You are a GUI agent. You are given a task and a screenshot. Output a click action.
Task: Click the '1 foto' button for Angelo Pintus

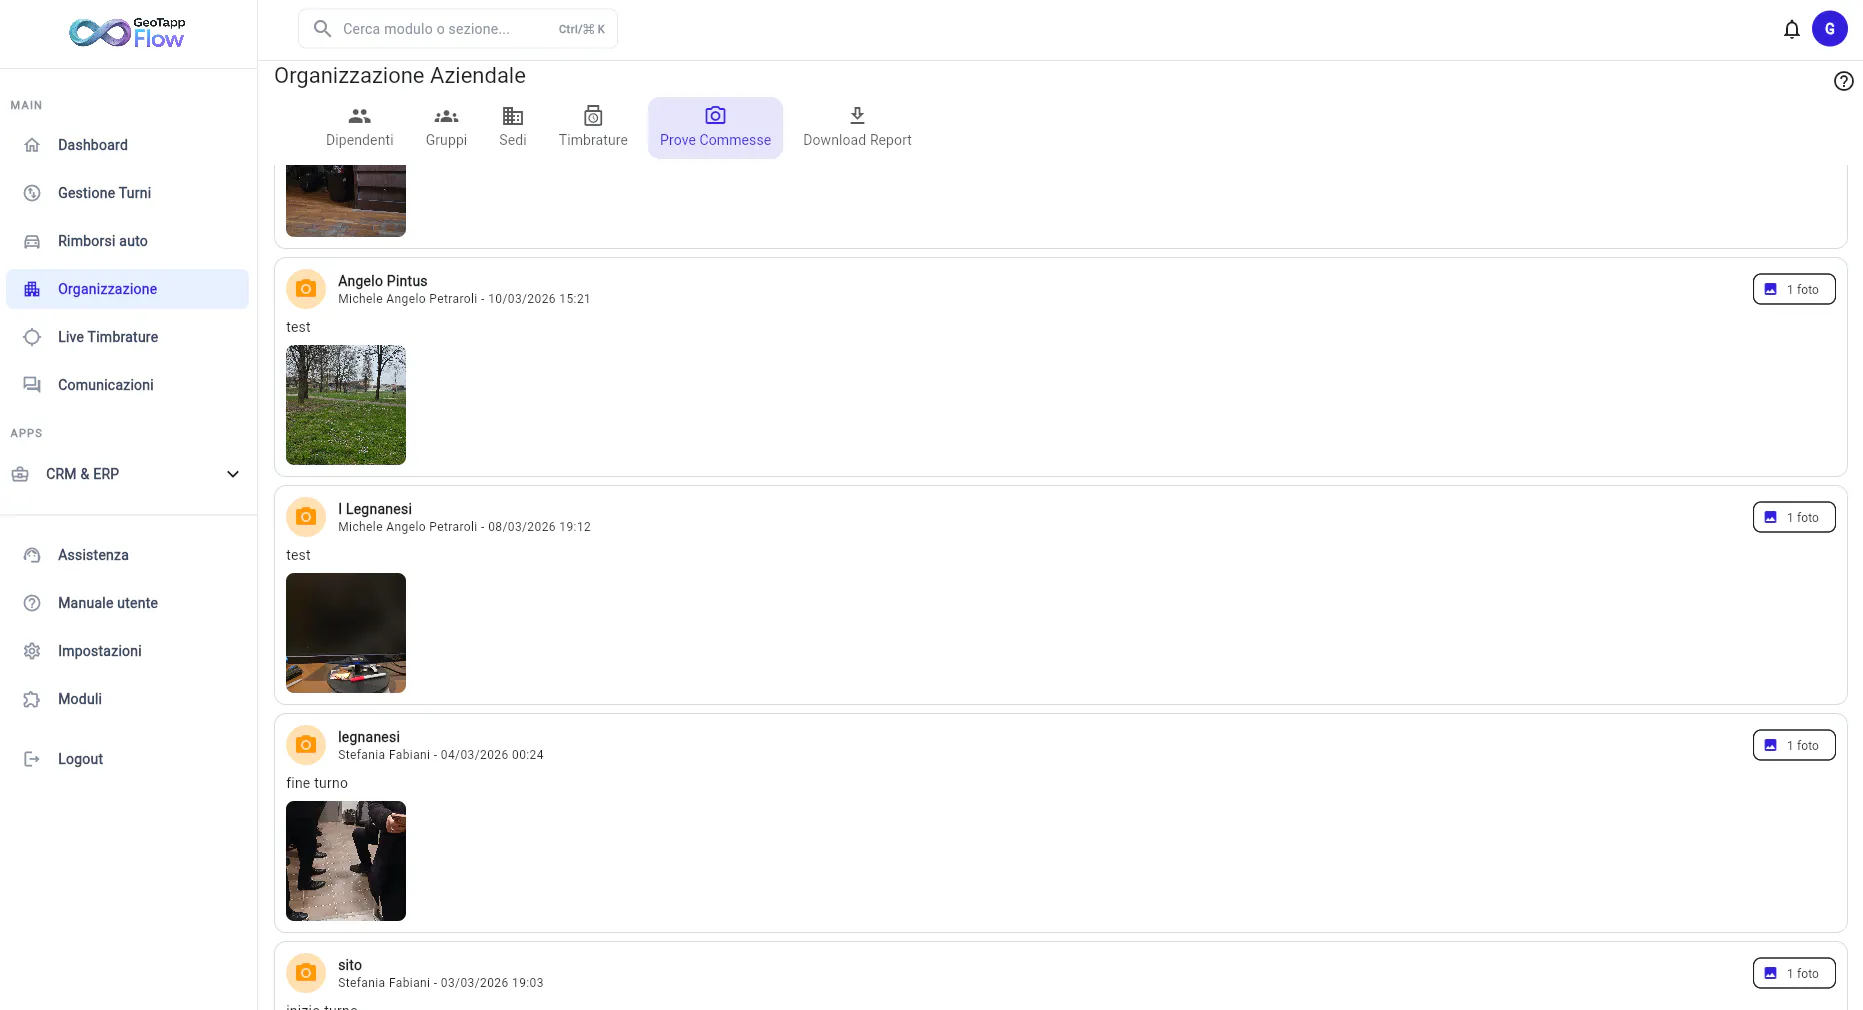click(x=1793, y=289)
